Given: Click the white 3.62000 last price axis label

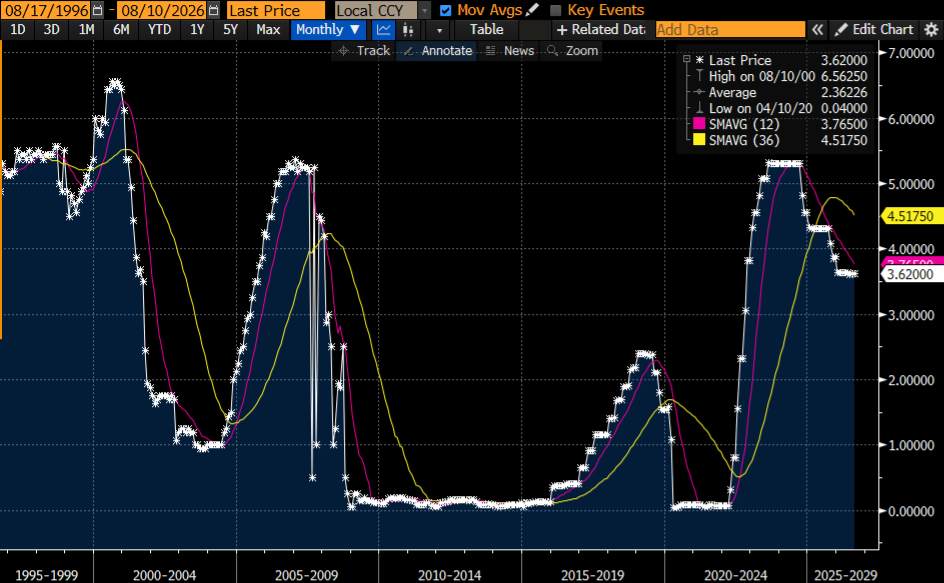Looking at the screenshot, I should pos(910,274).
